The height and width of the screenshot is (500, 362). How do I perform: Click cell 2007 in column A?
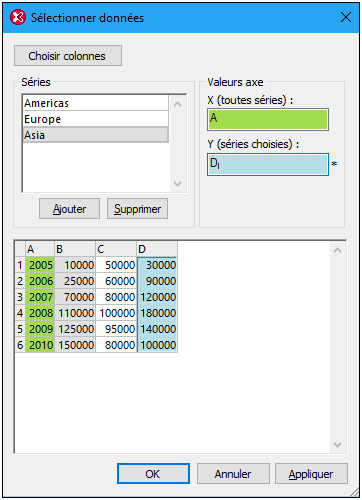pyautogui.click(x=40, y=297)
